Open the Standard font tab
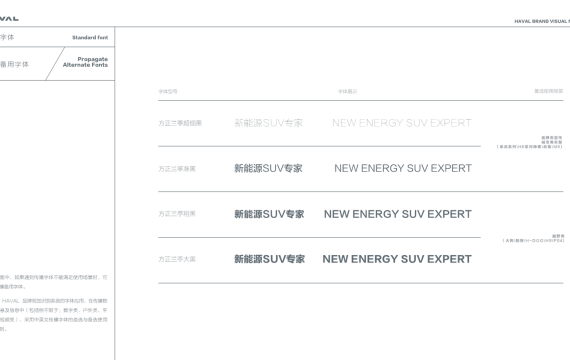 (x=90, y=37)
